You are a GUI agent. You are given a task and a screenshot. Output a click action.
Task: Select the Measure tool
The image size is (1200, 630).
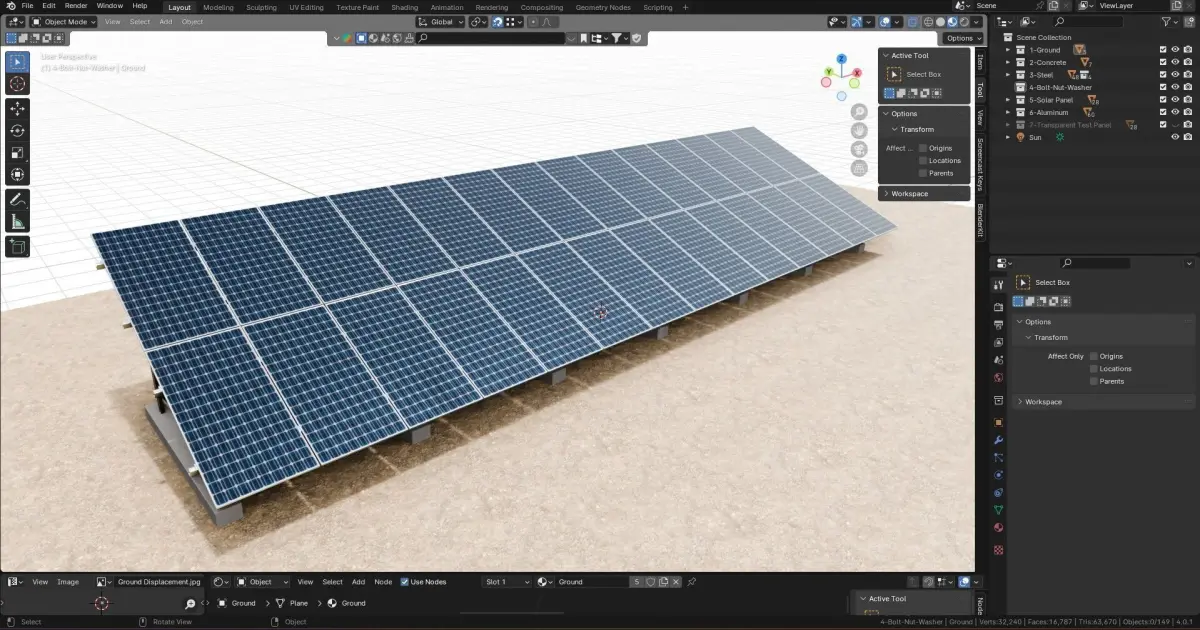pos(18,221)
